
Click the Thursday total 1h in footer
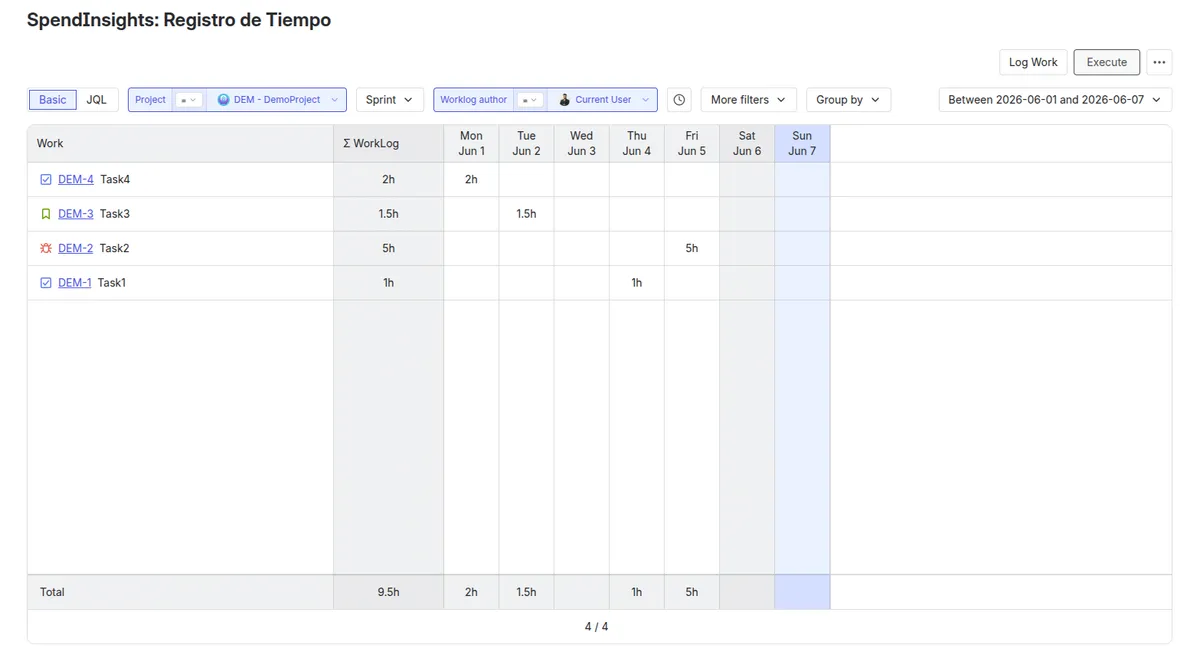(636, 592)
